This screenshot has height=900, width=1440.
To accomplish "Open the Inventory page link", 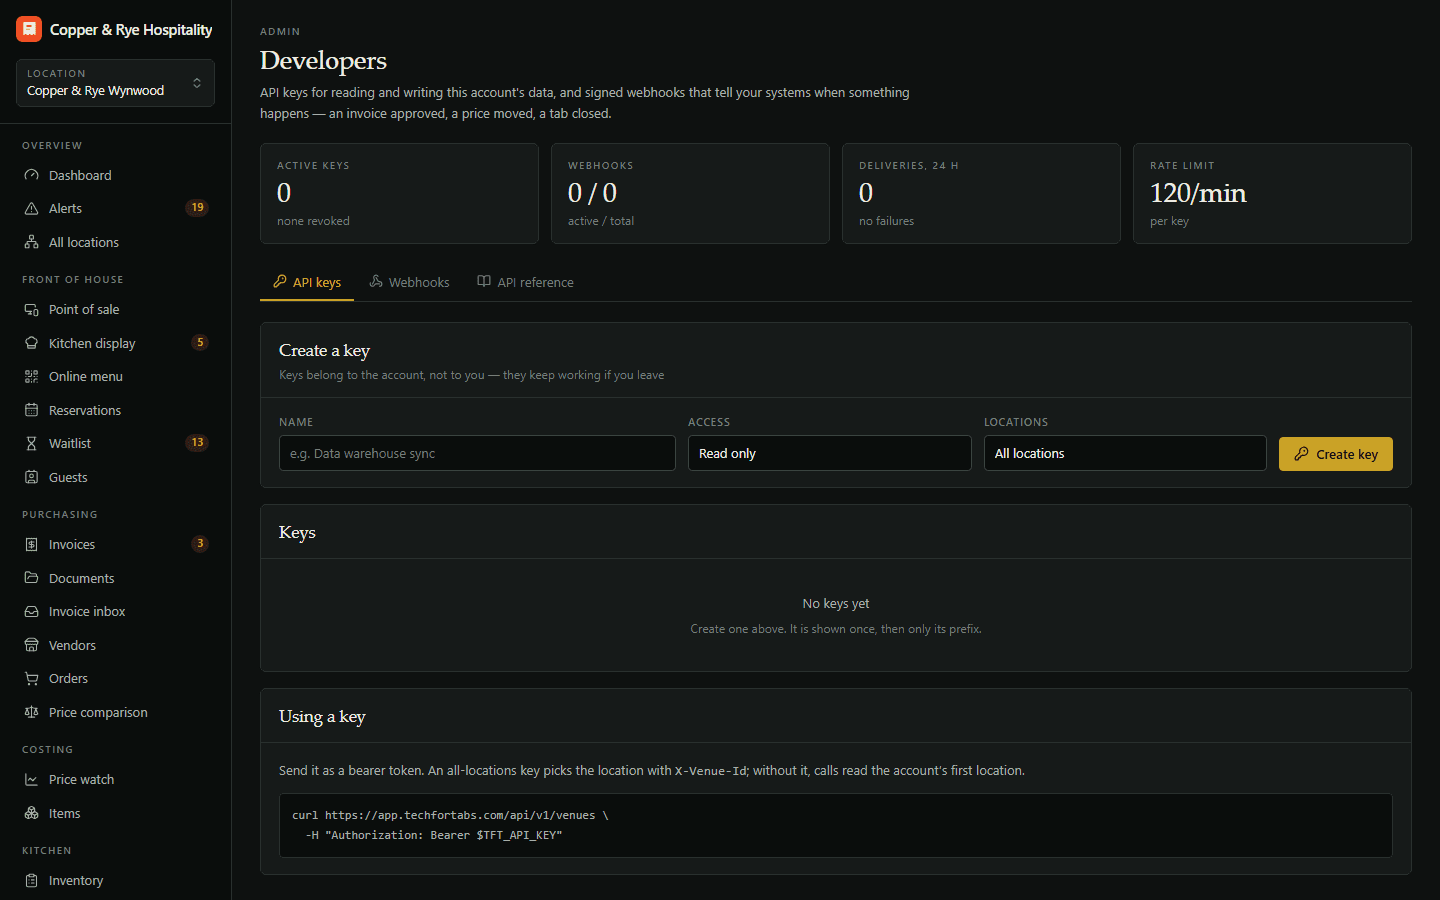I will click(x=115, y=881).
